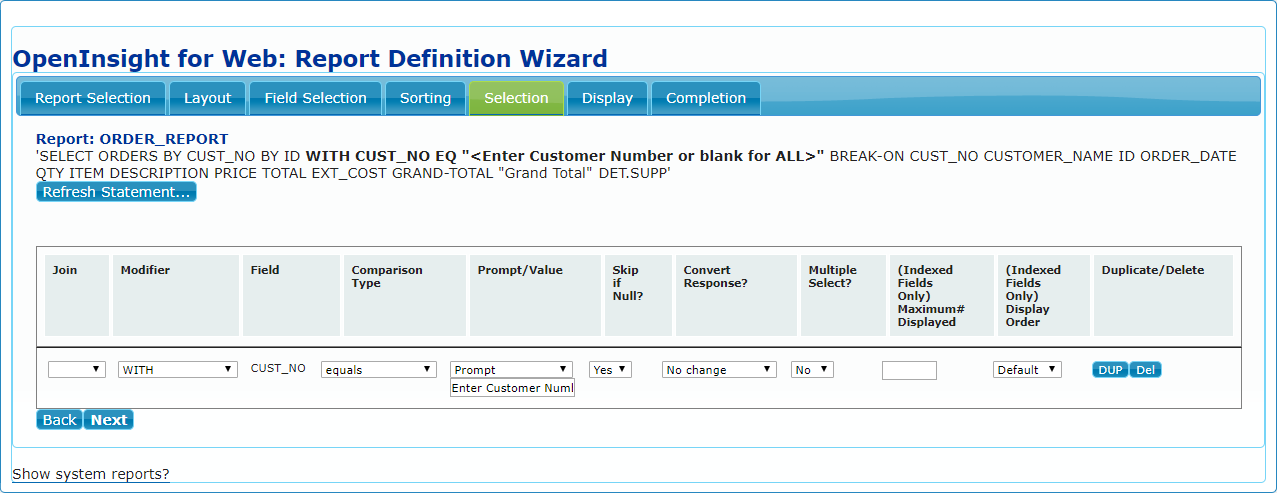Switch to the Layout tab
The image size is (1277, 493).
point(208,98)
